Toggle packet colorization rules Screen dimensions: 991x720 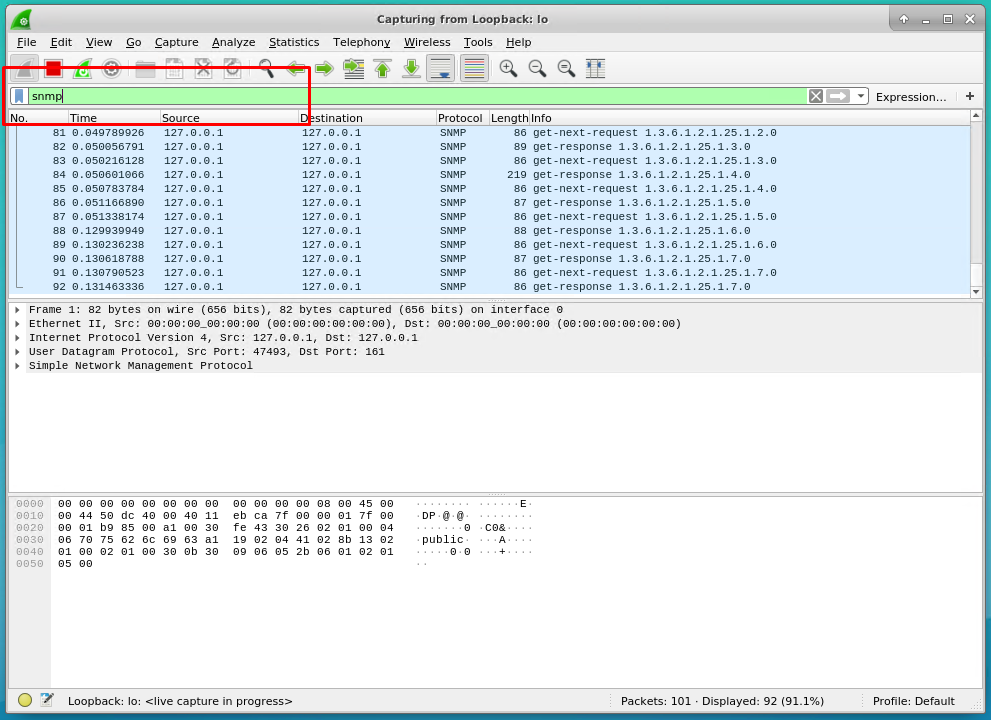tap(474, 68)
